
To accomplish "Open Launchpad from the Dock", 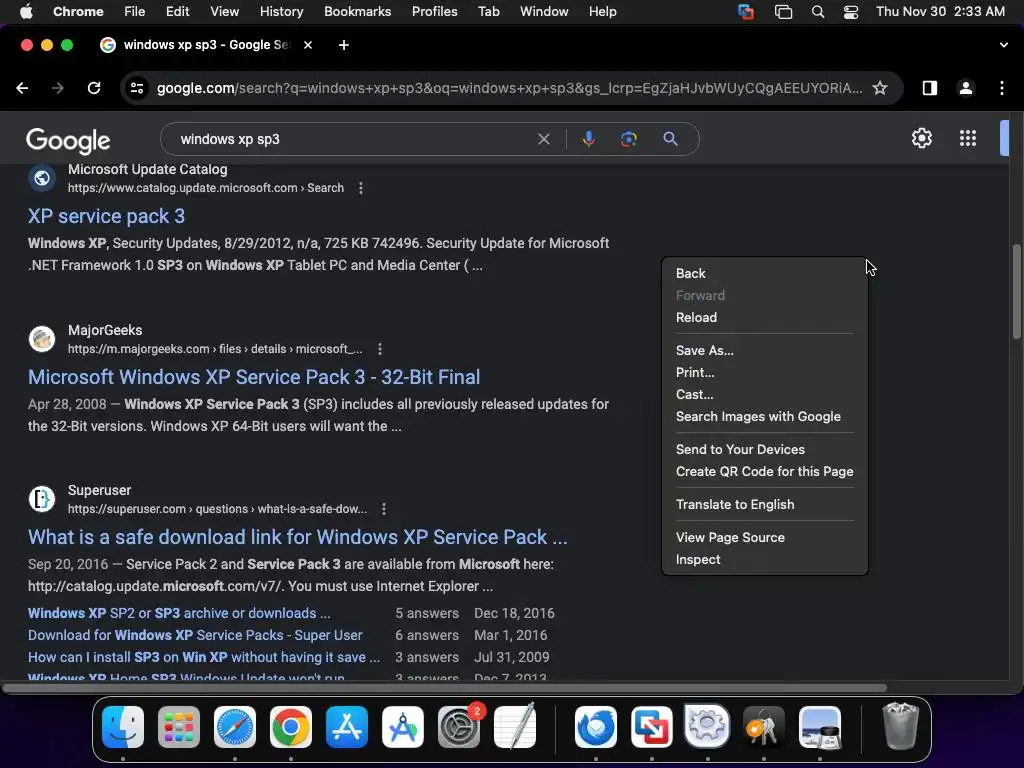I will click(x=178, y=727).
